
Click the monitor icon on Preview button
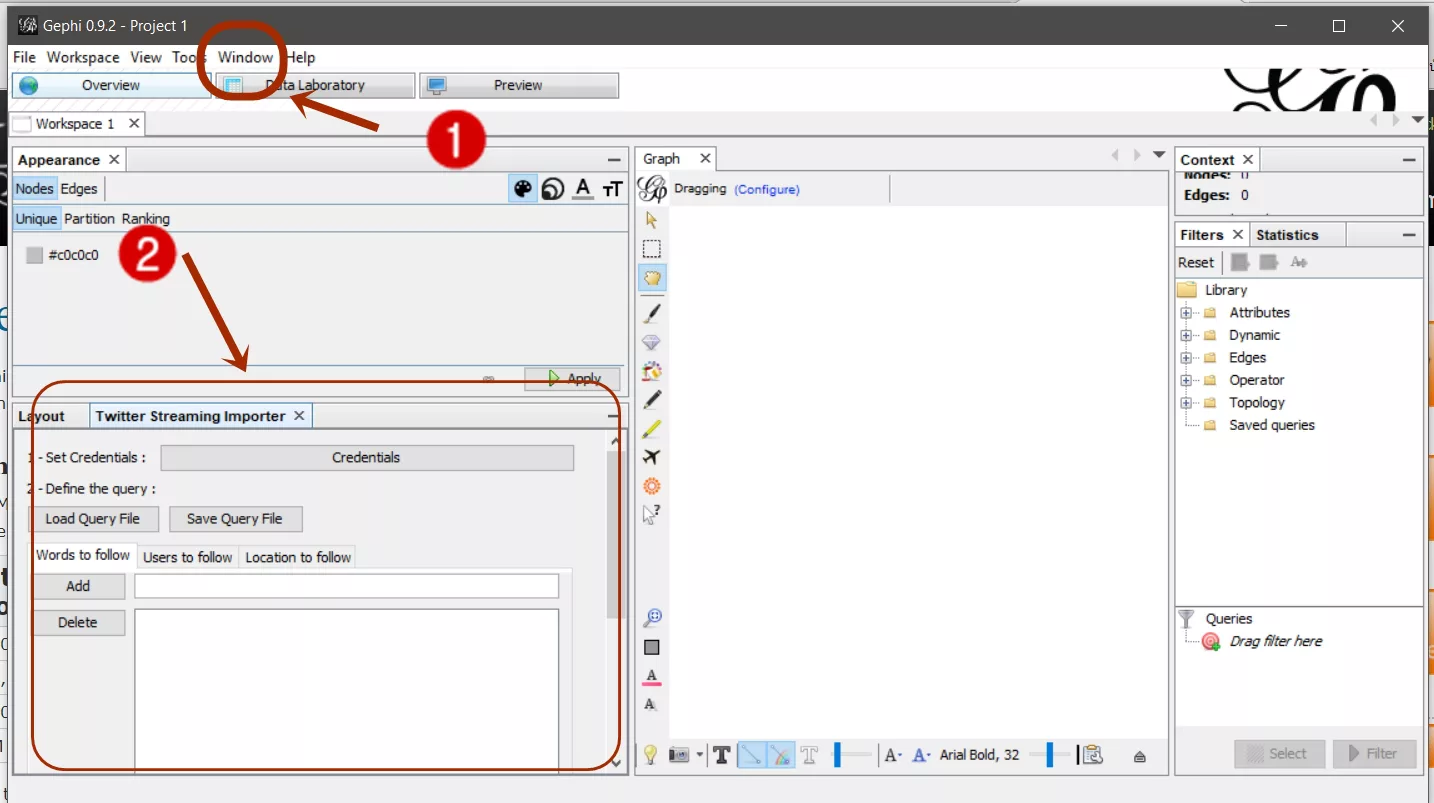click(x=437, y=85)
